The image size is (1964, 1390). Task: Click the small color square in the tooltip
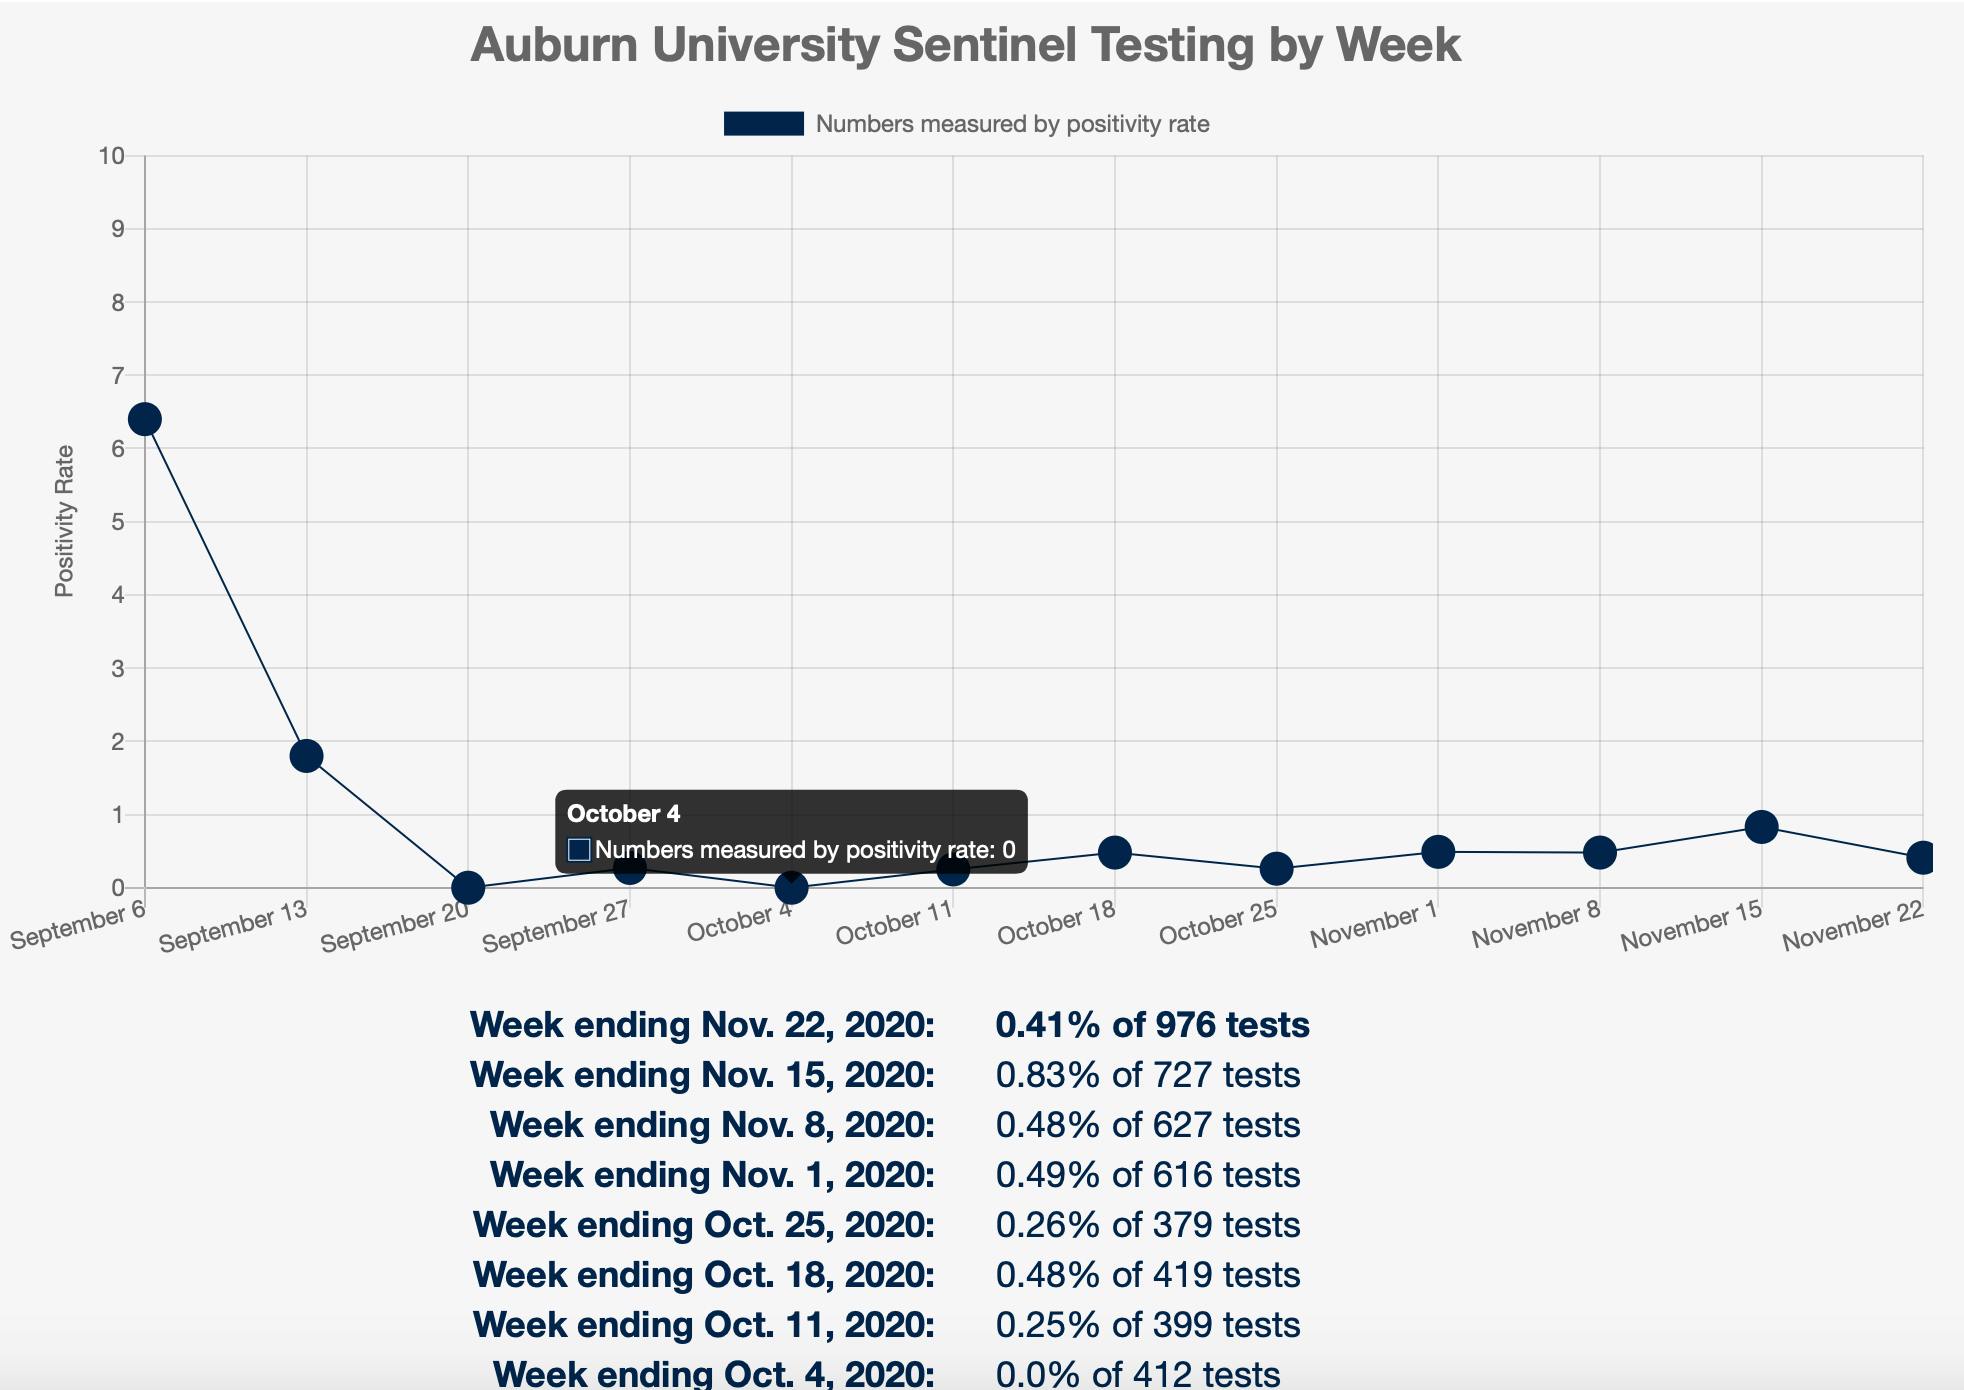(579, 850)
